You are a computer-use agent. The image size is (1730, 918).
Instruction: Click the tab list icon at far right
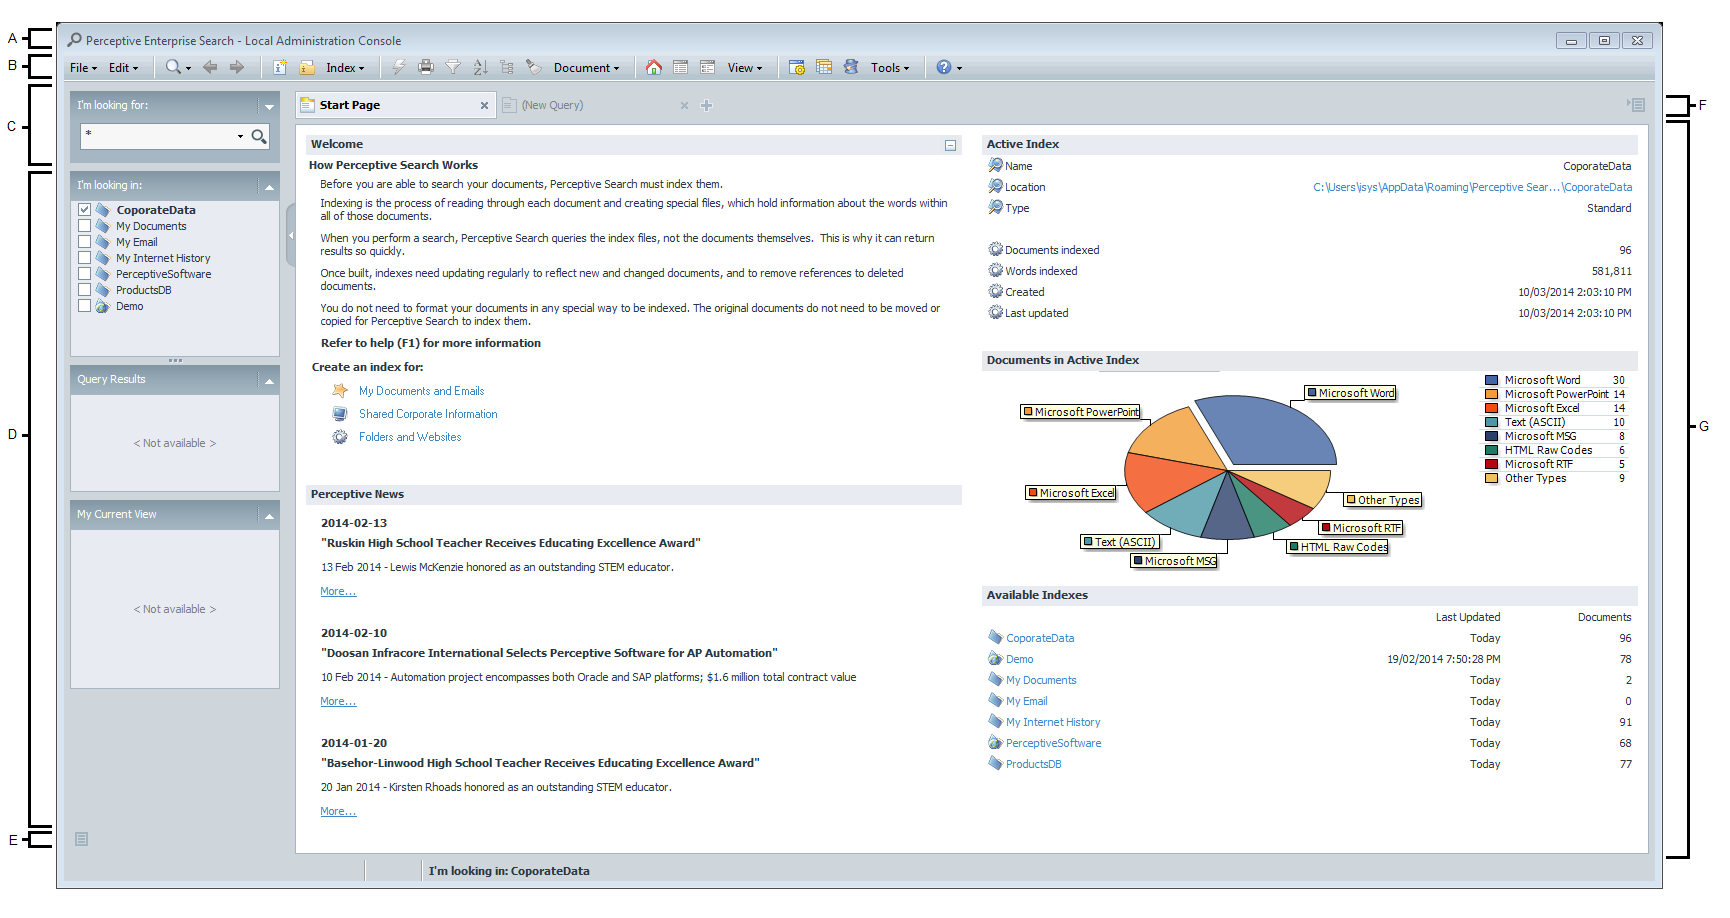pos(1636,104)
